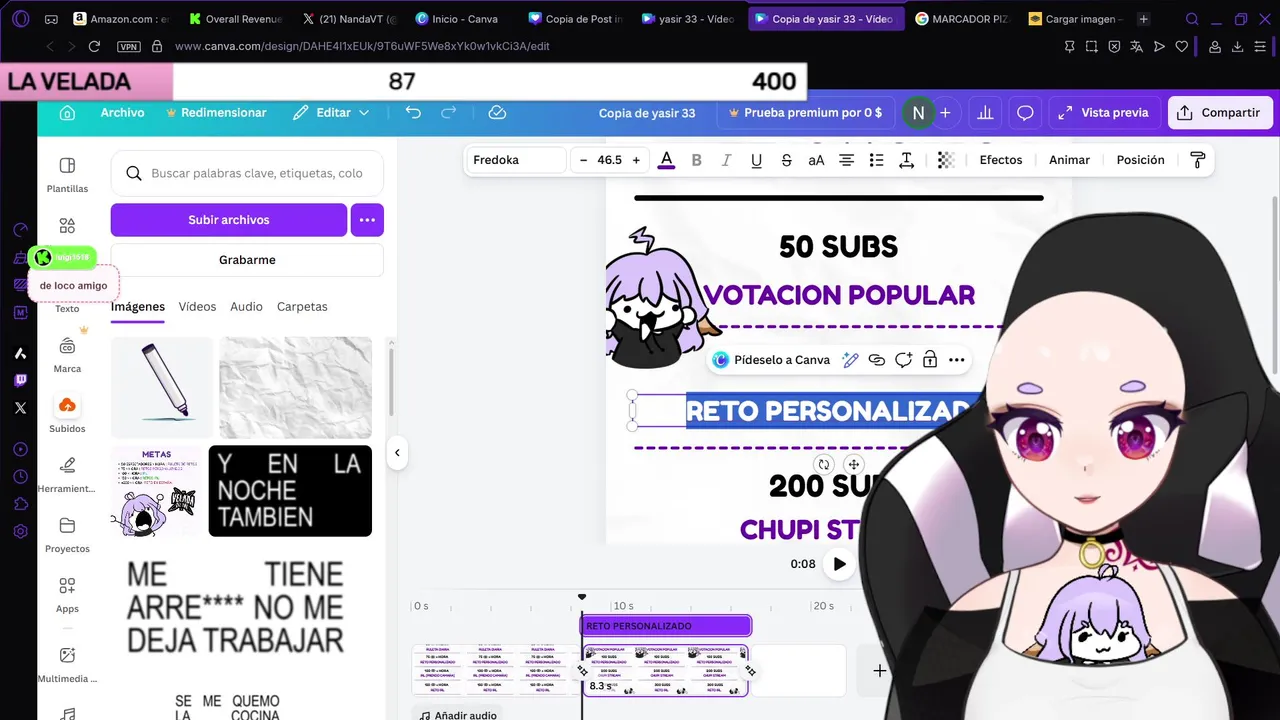Copy style with paint roller icon

coord(1197,160)
